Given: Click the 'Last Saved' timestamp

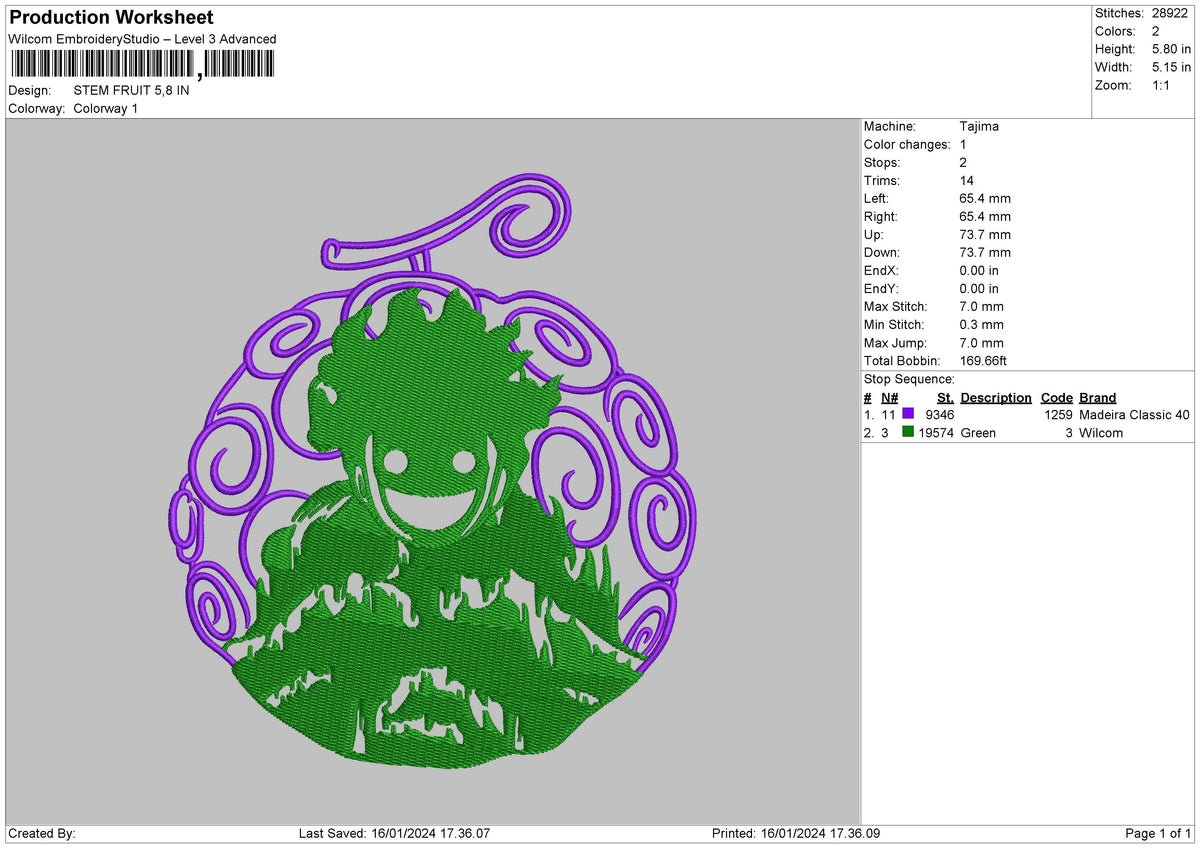Looking at the screenshot, I should pos(394,834).
